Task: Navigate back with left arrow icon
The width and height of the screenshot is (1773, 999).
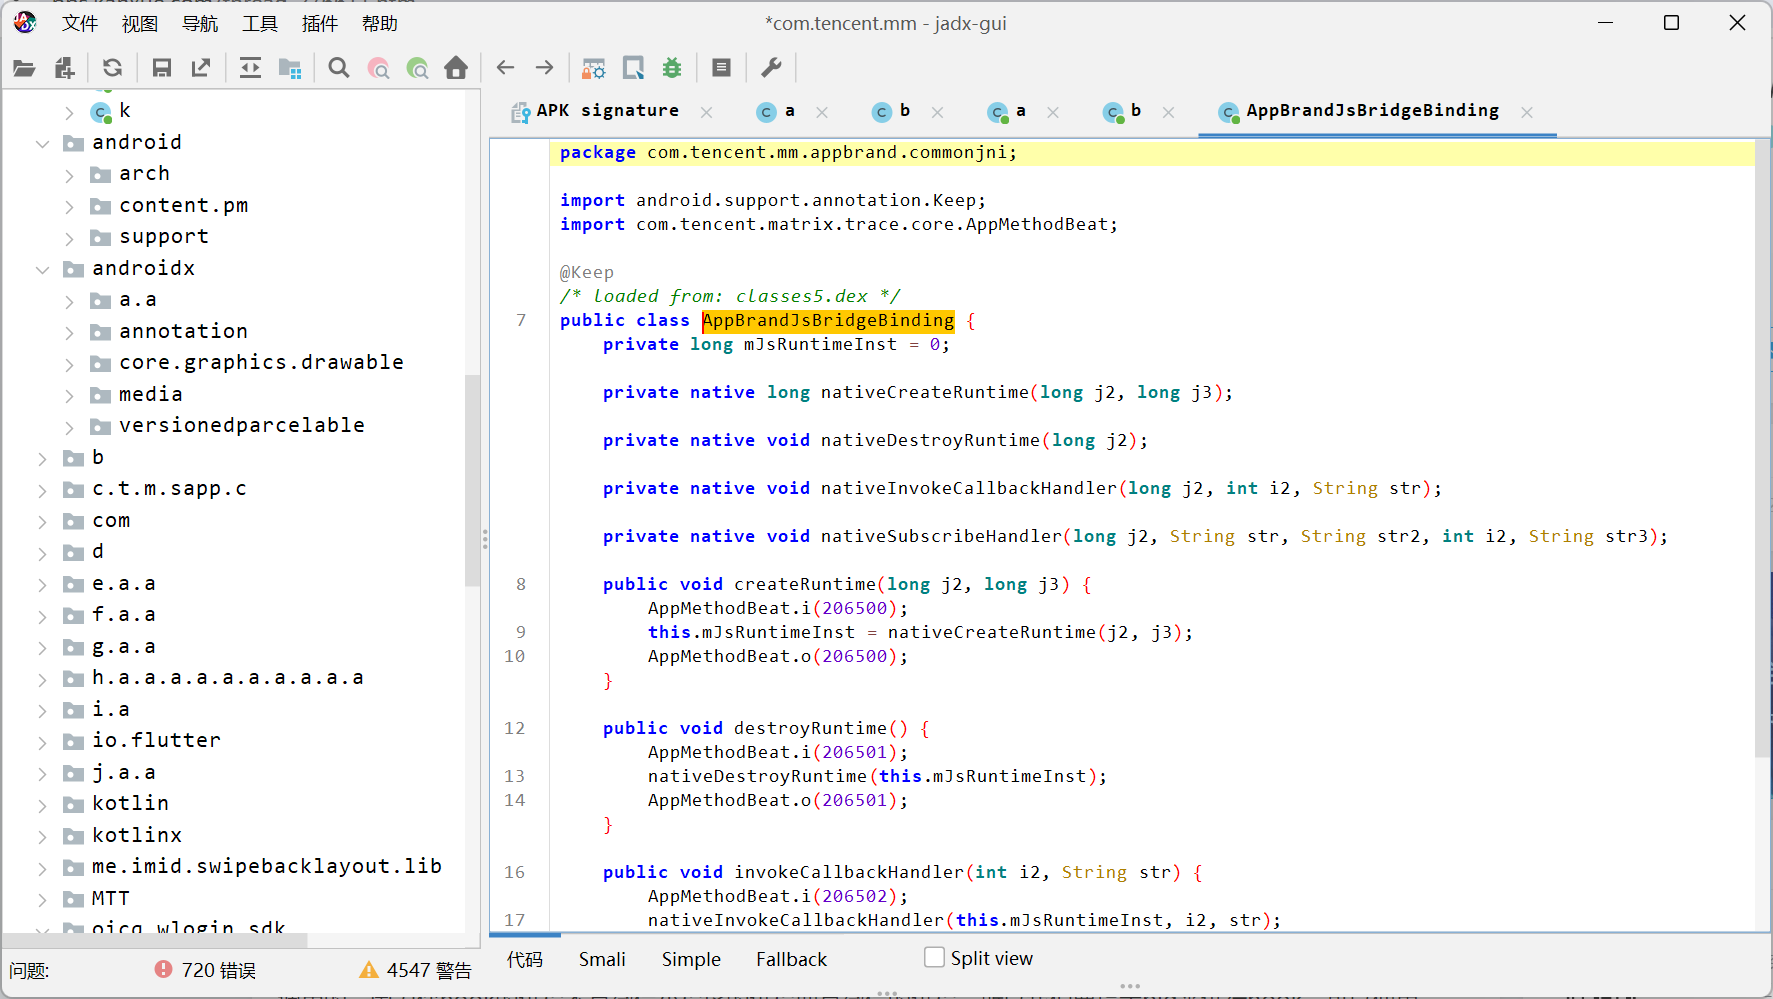Action: click(505, 68)
